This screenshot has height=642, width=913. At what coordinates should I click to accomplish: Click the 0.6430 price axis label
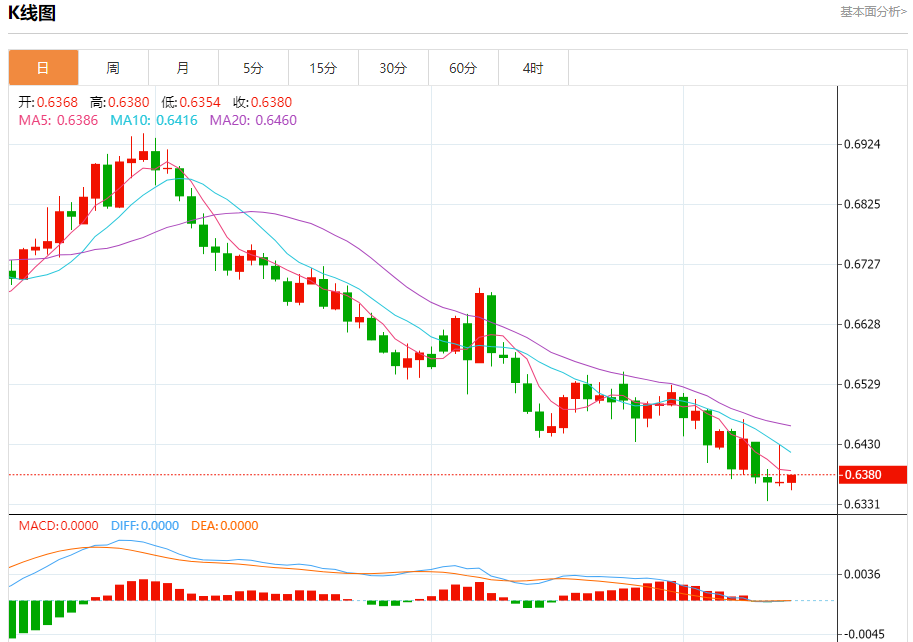862,444
